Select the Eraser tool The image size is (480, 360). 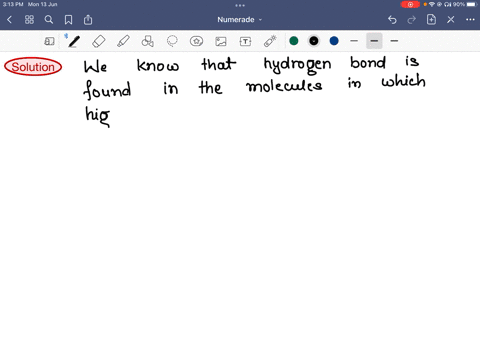click(99, 41)
